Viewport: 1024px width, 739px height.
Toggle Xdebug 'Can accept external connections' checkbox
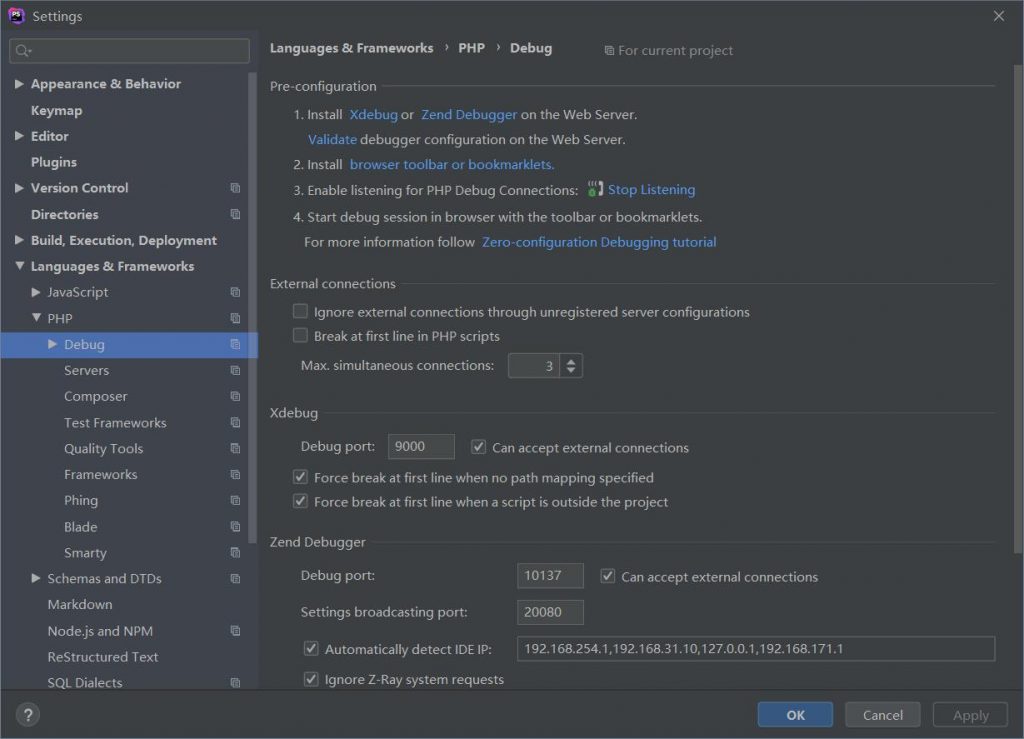point(478,447)
